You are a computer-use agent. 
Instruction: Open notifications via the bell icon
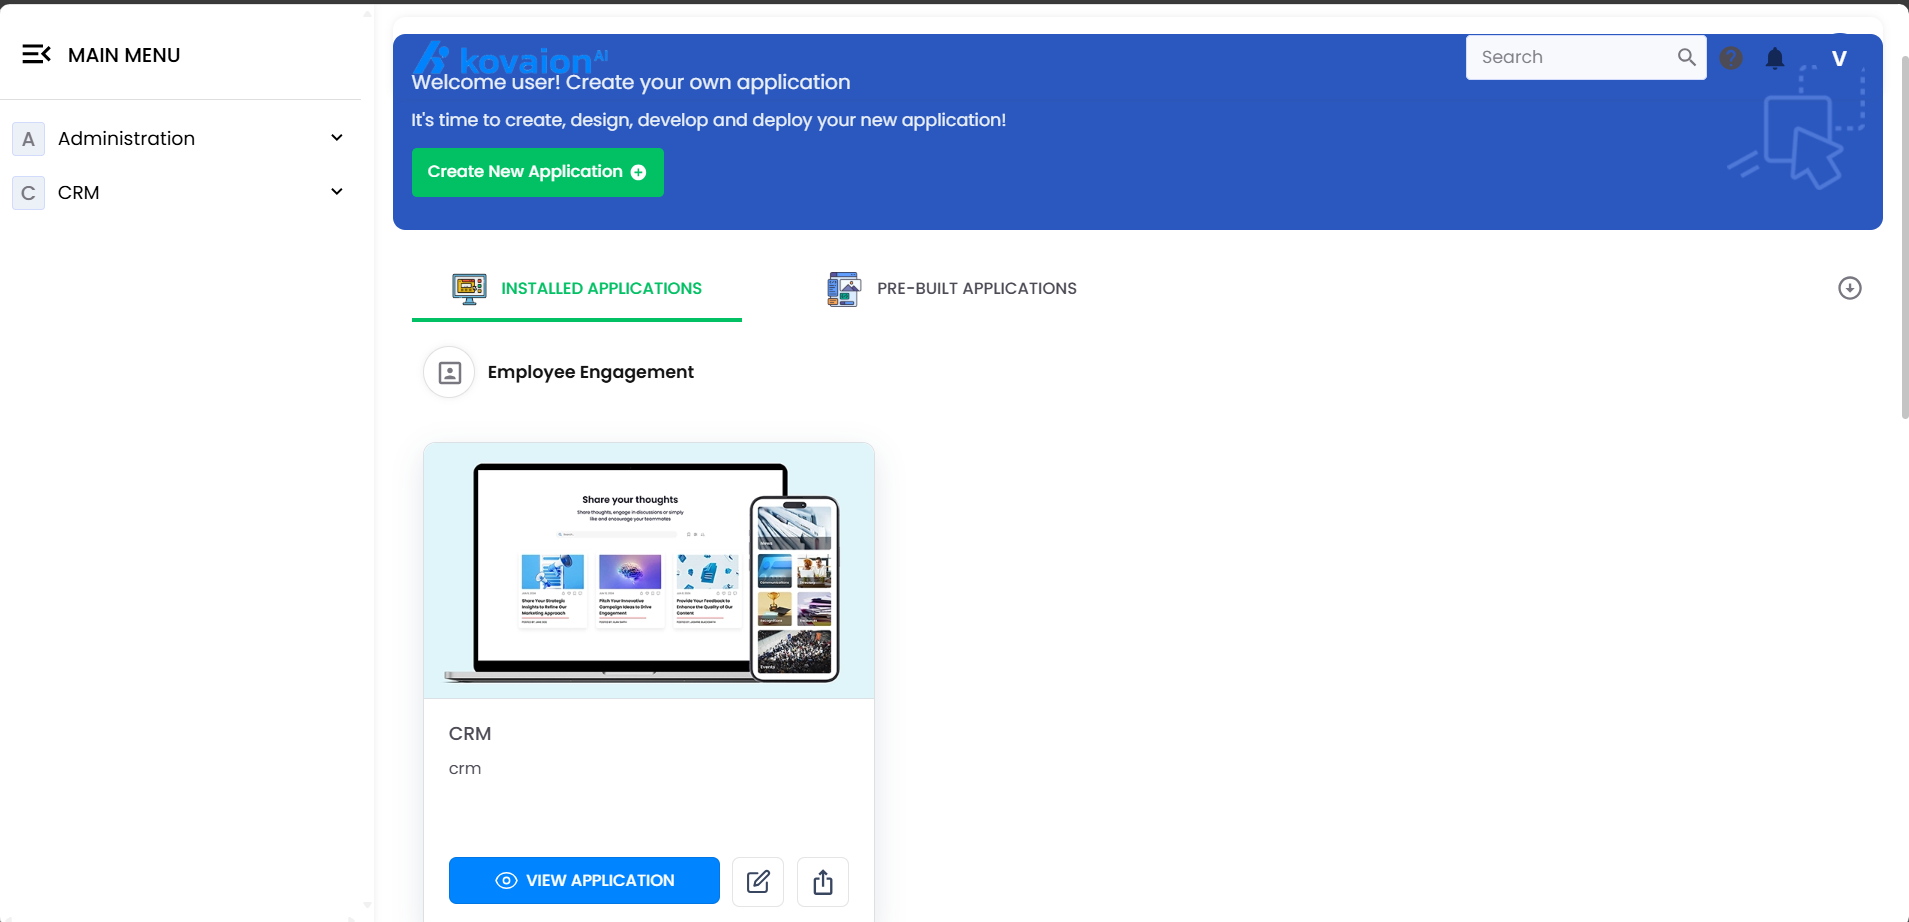point(1775,57)
